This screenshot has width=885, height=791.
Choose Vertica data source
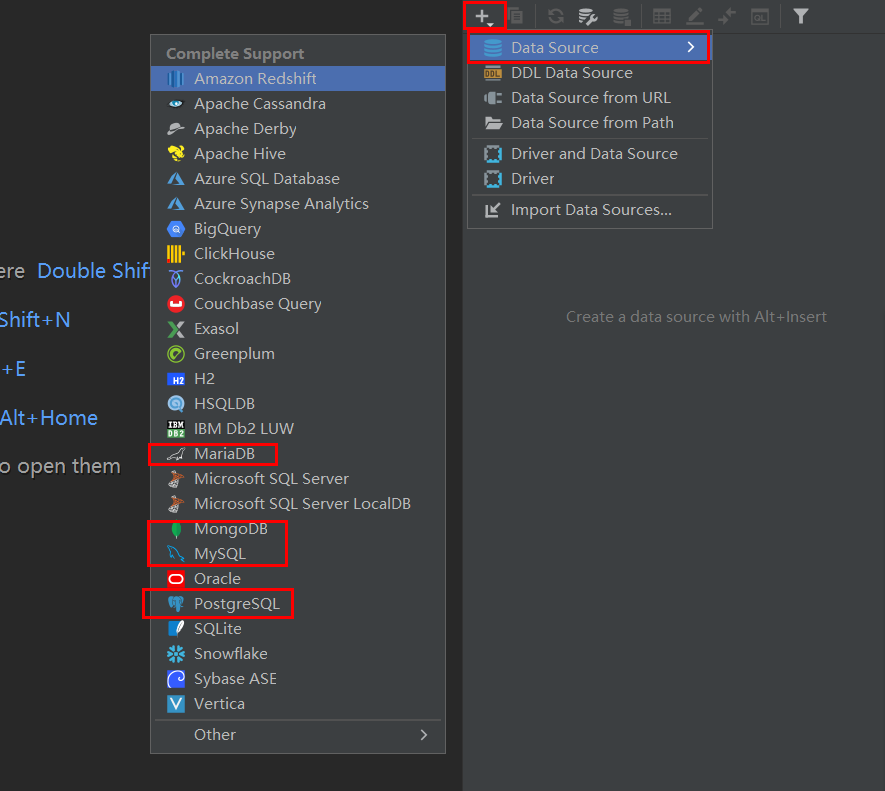click(298, 704)
